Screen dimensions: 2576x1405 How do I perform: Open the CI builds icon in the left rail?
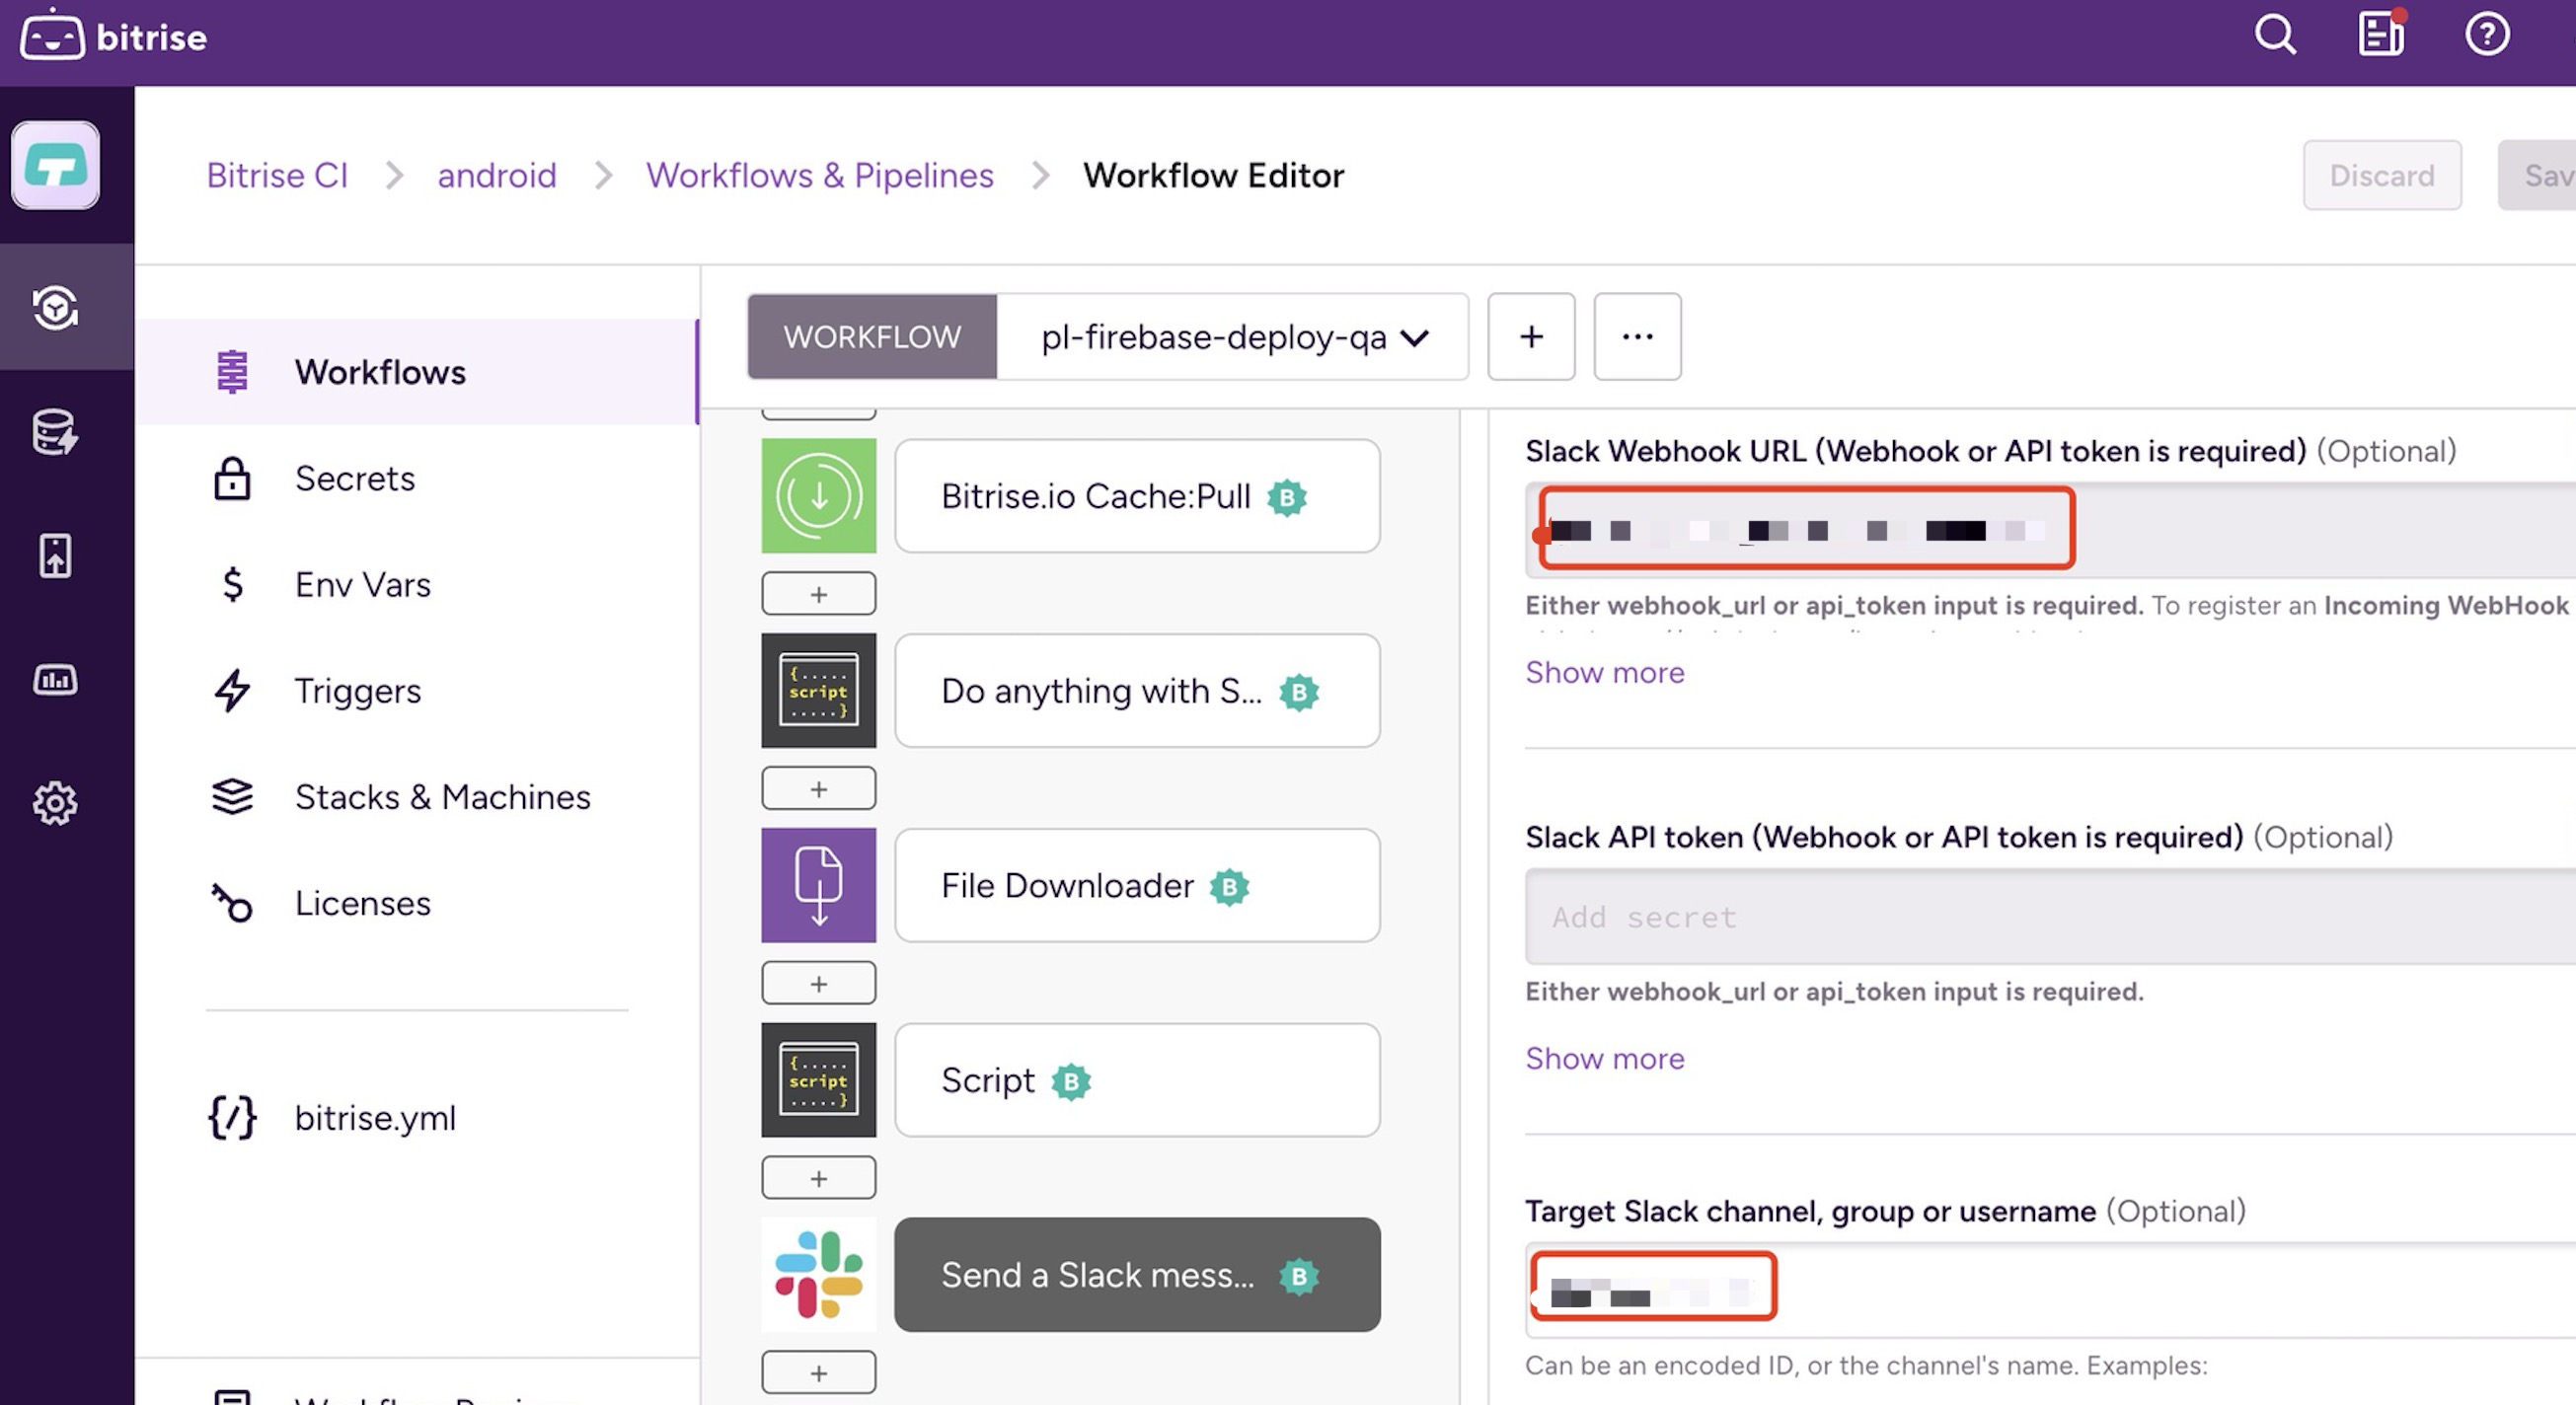[x=56, y=307]
